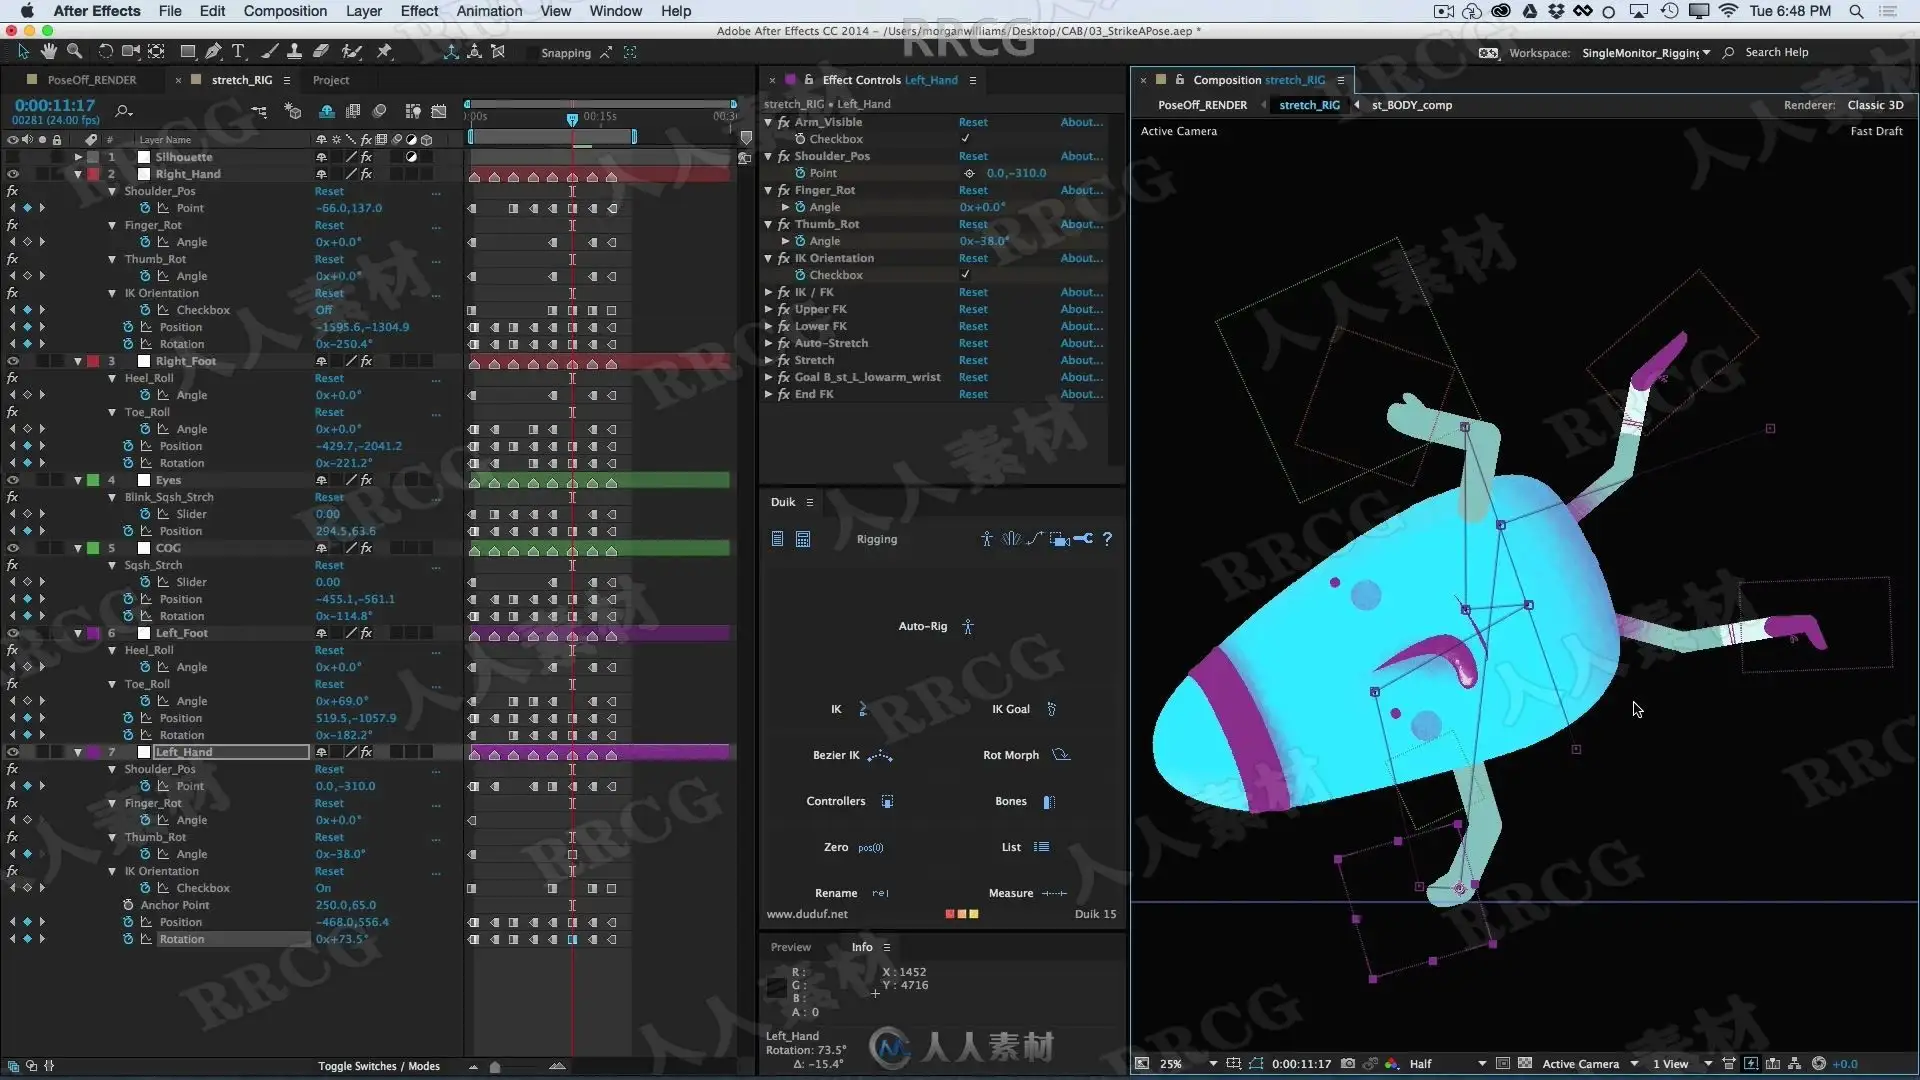Select the Type tool in toolbar

point(238,51)
